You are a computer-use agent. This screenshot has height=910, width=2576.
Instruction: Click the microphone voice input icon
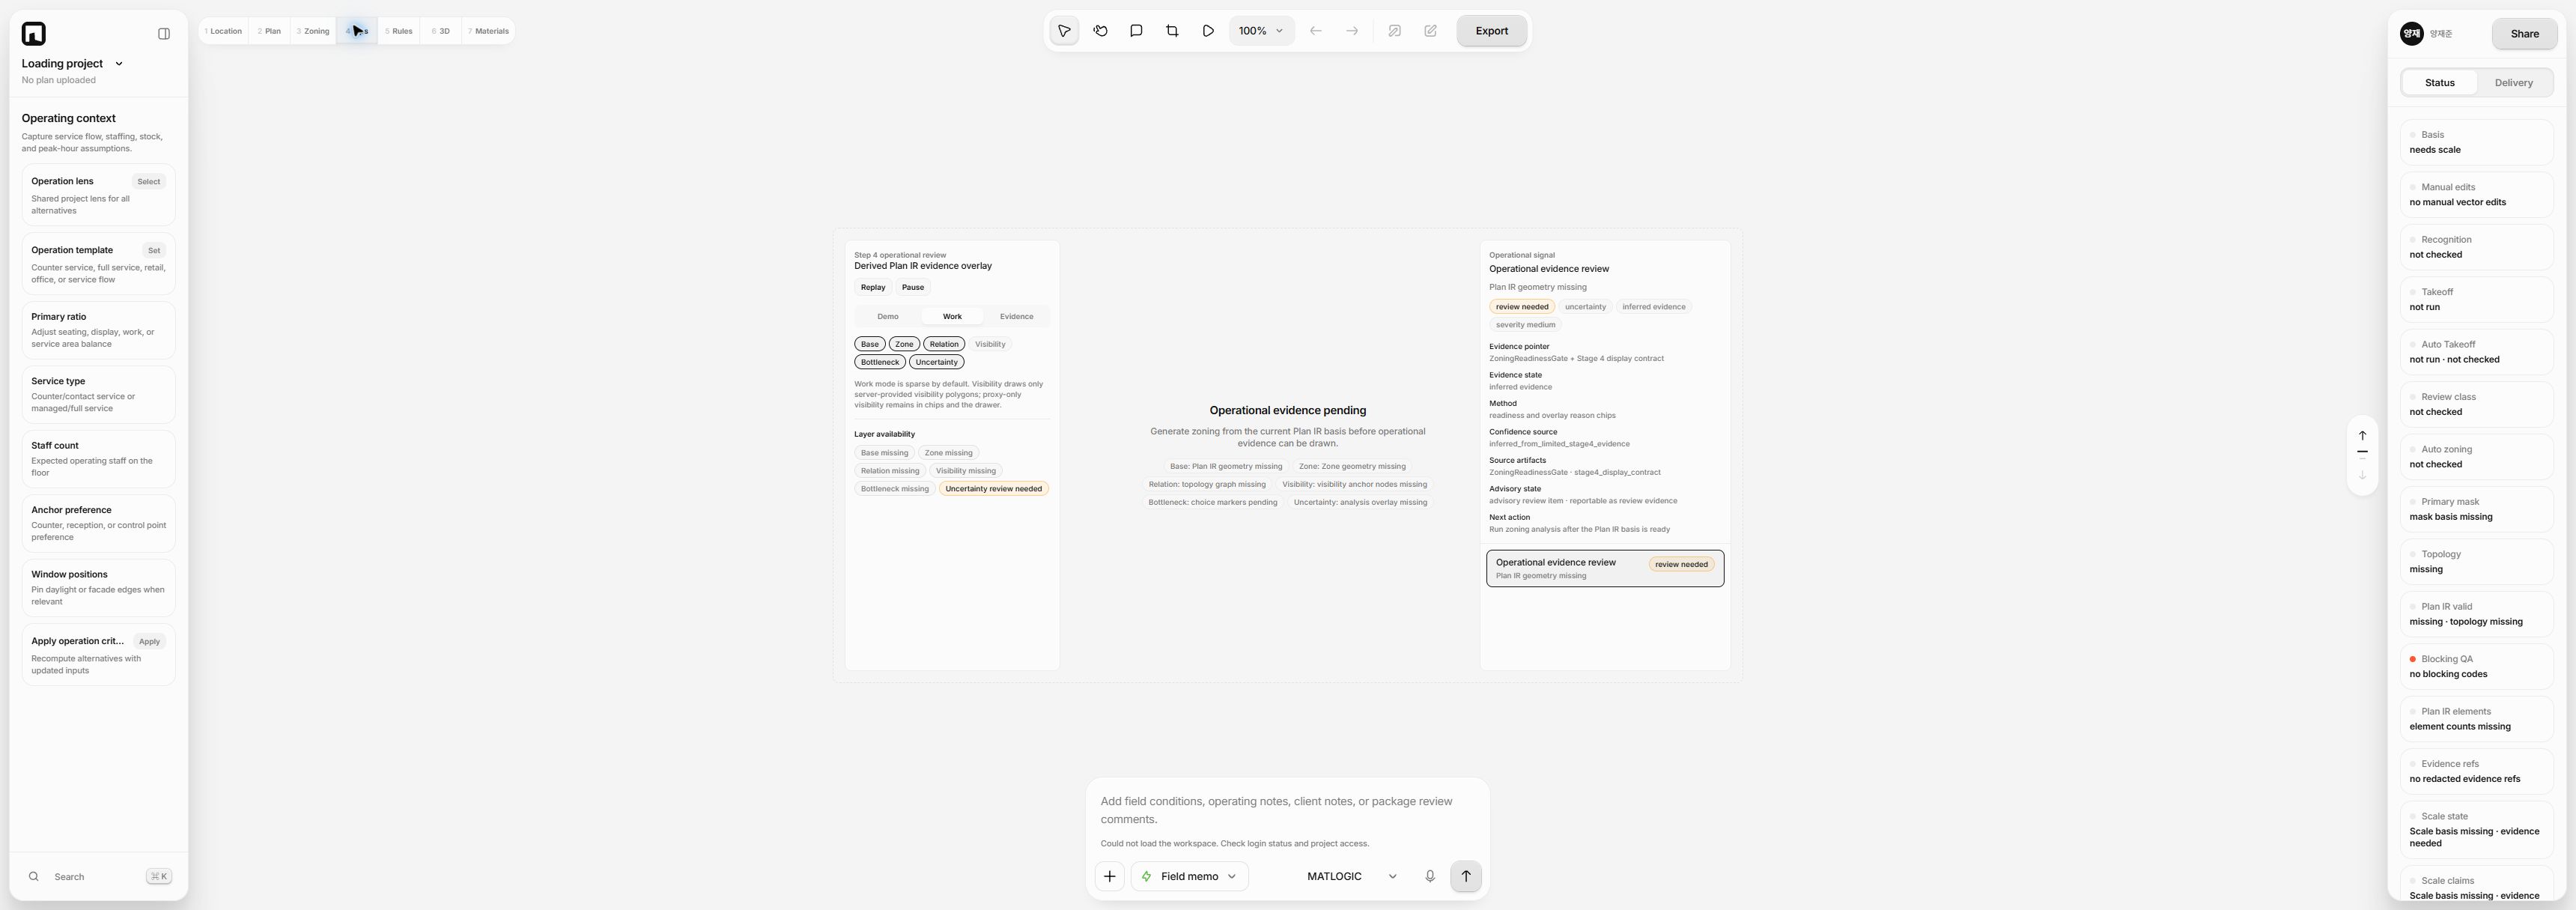[1430, 876]
